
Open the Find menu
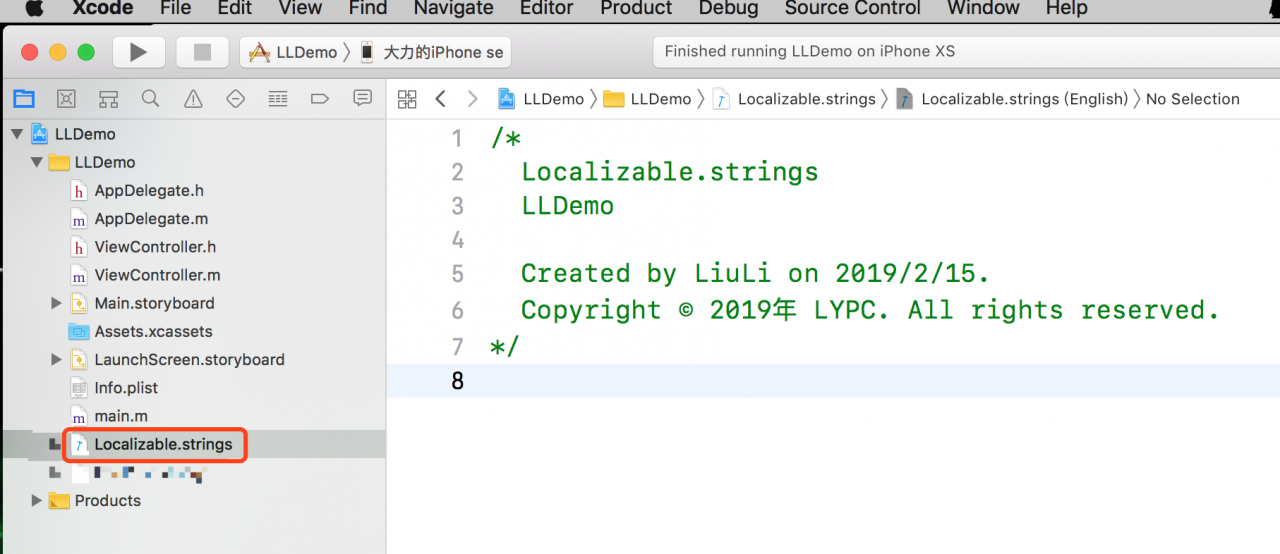pos(368,8)
